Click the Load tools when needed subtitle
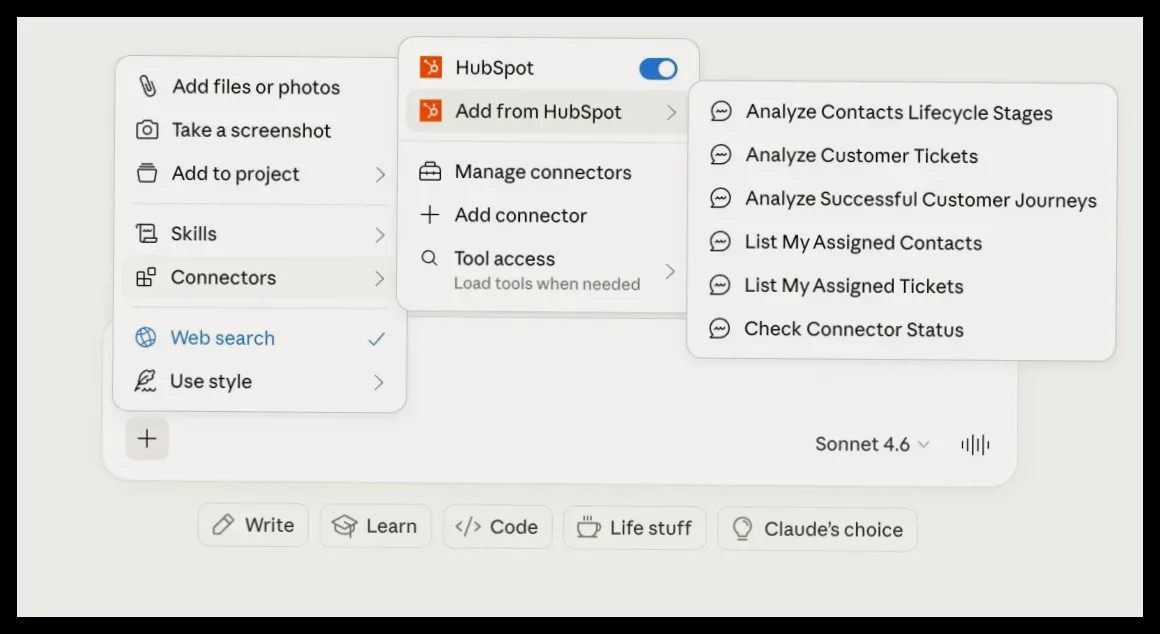The height and width of the screenshot is (634, 1160). (547, 283)
